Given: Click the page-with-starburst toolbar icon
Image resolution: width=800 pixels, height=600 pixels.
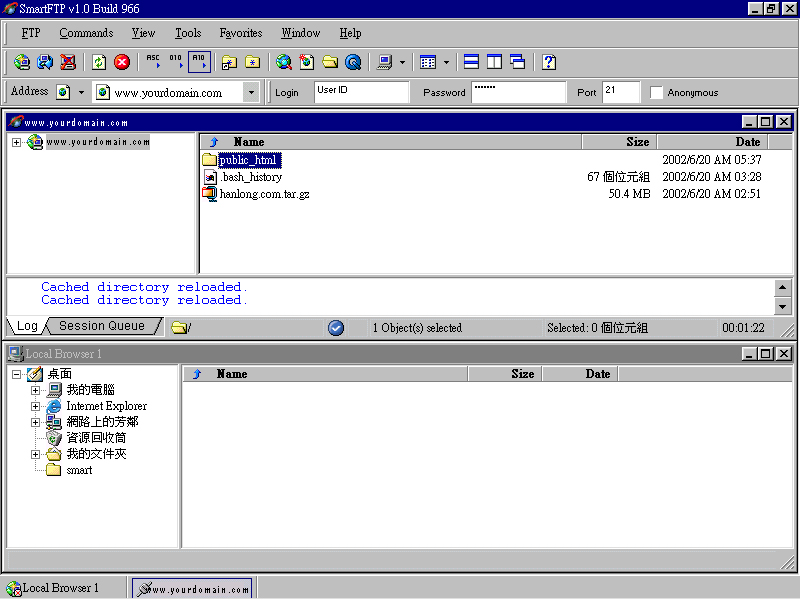Looking at the screenshot, I should tap(307, 62).
